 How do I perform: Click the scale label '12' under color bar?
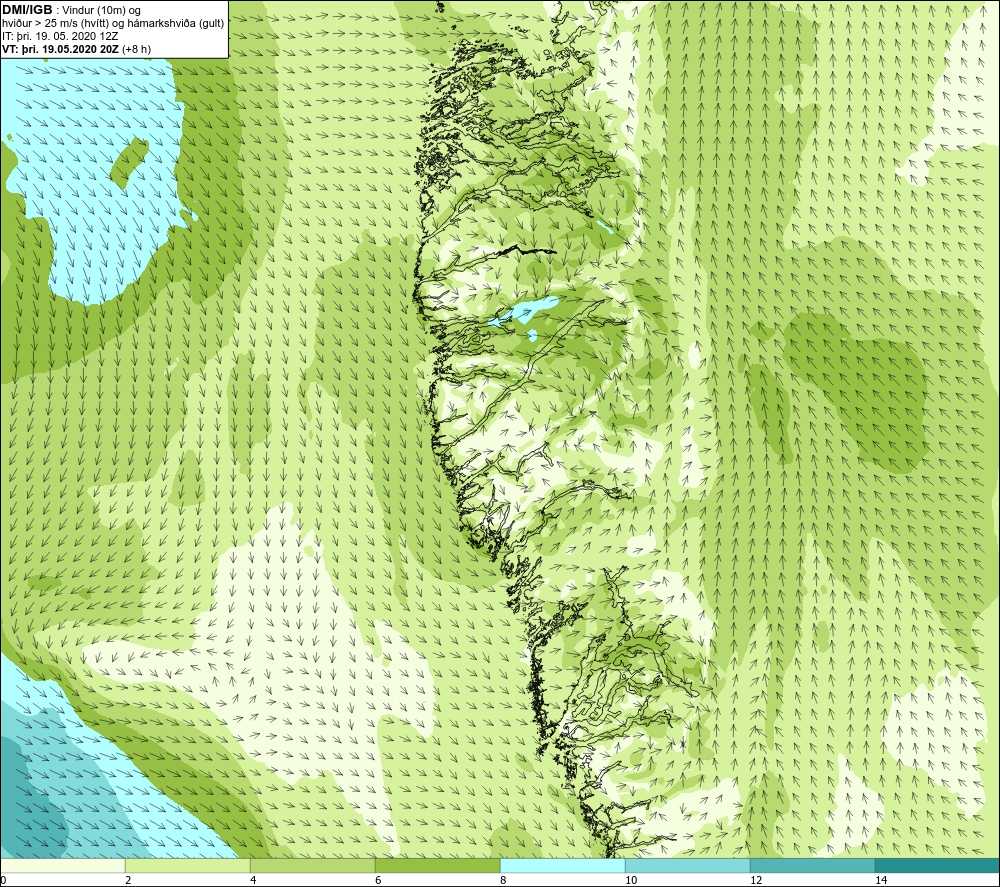[x=756, y=880]
